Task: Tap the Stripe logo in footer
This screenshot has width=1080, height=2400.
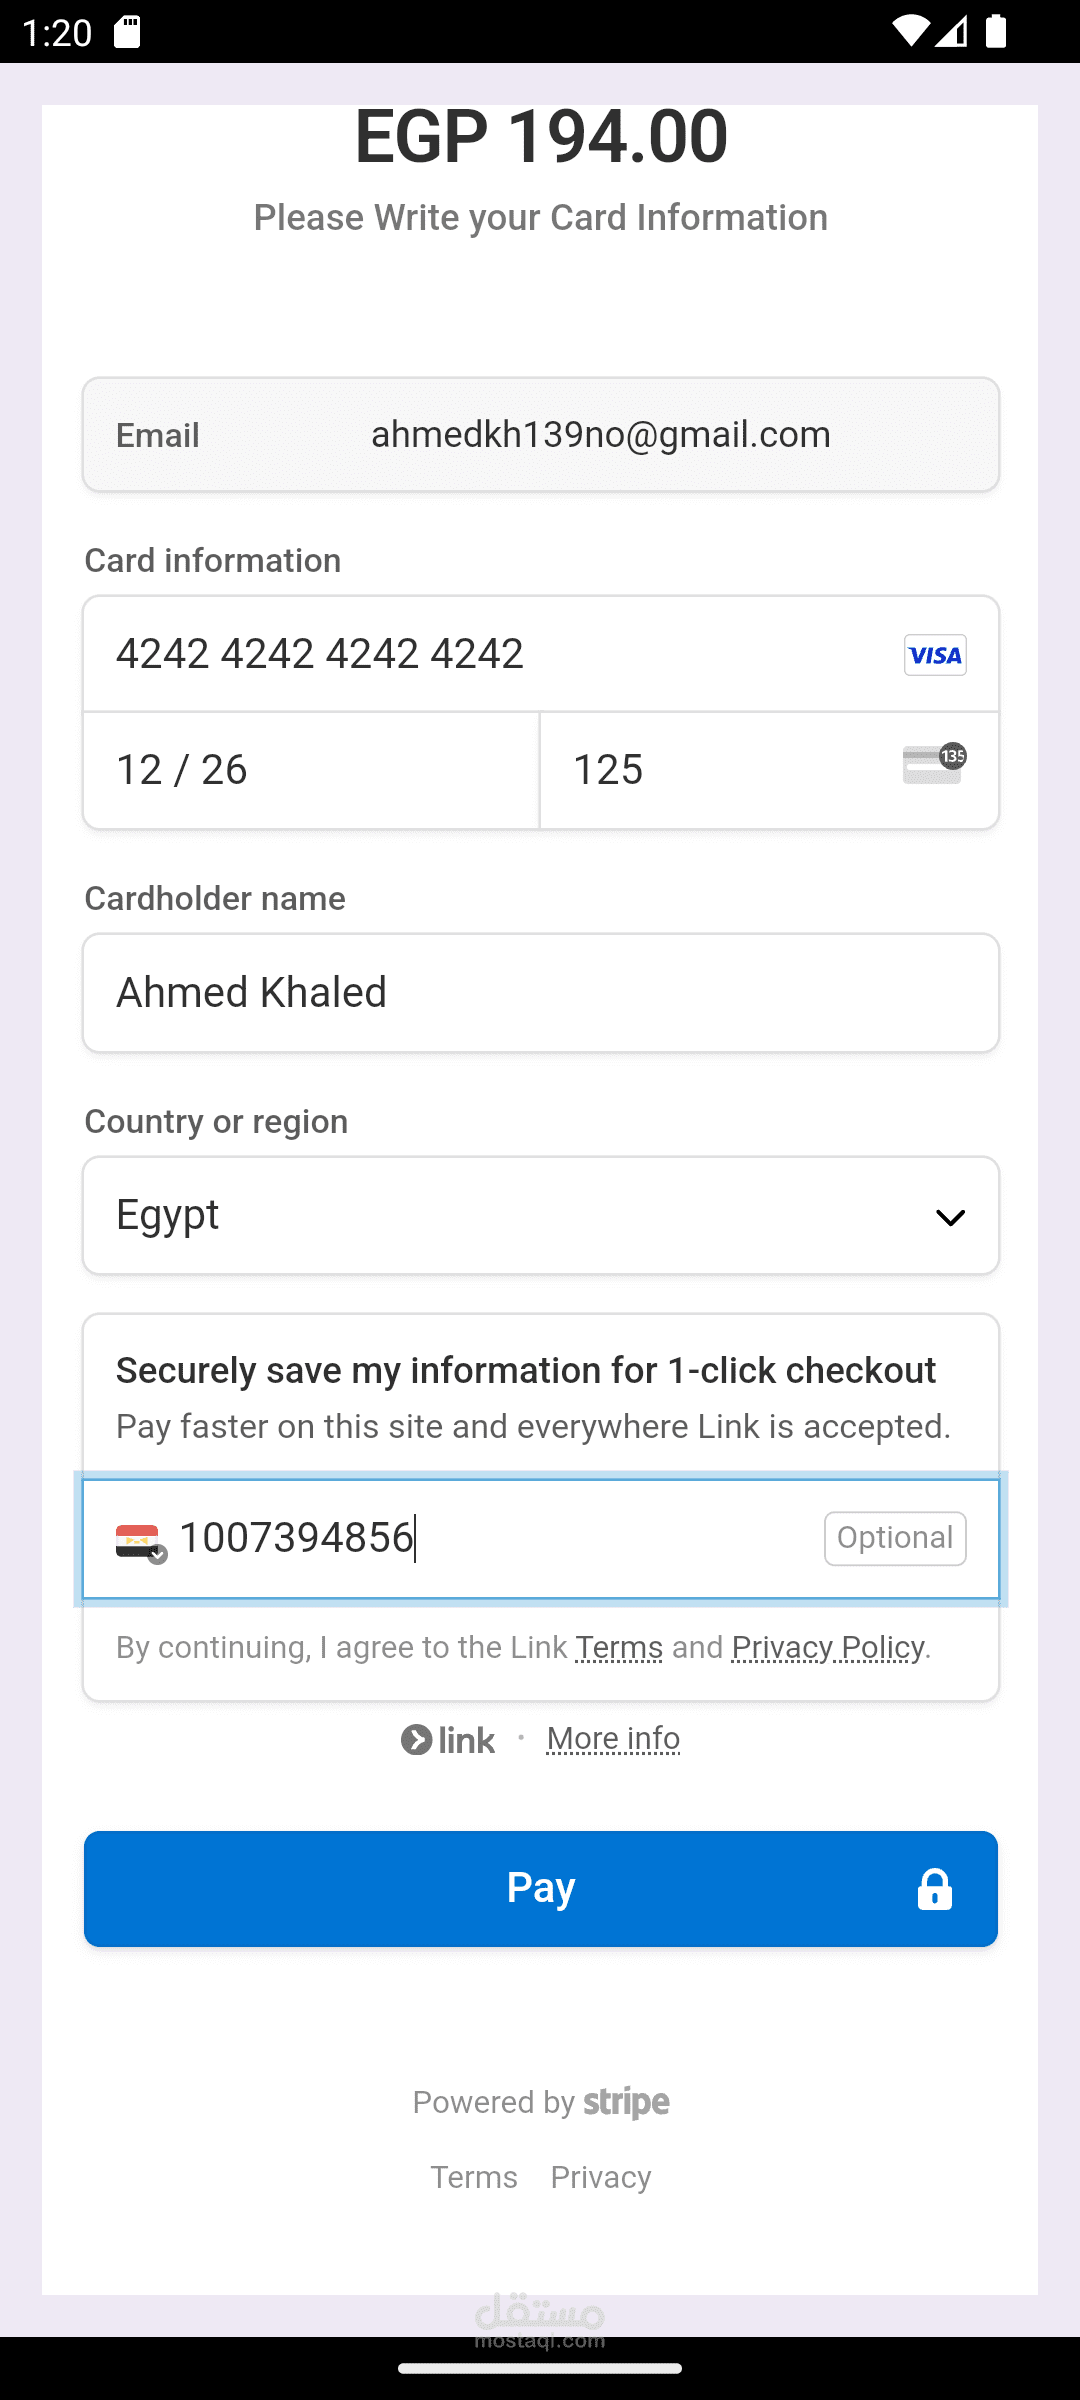Action: [x=626, y=2102]
